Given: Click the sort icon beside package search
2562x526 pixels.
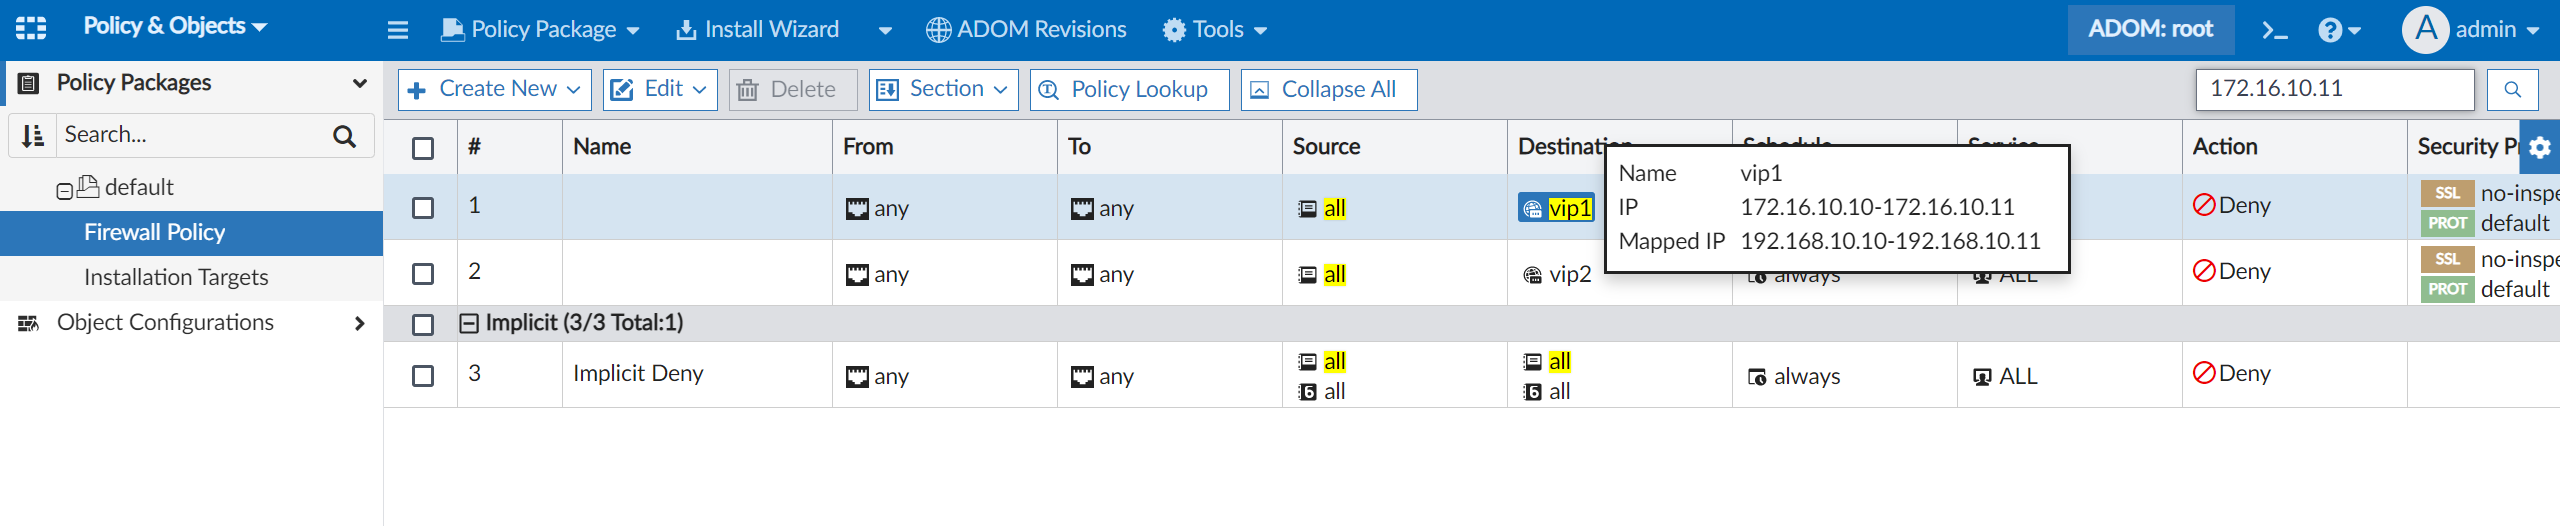Looking at the screenshot, I should [33, 136].
